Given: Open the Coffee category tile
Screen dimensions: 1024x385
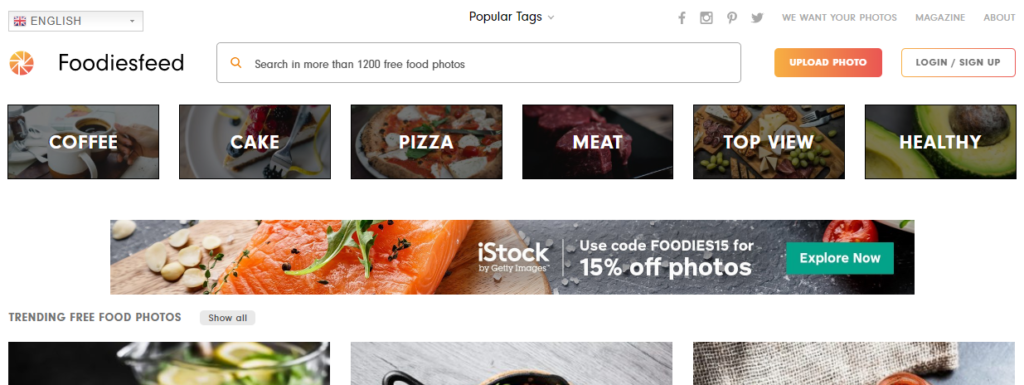Looking at the screenshot, I should (x=83, y=142).
